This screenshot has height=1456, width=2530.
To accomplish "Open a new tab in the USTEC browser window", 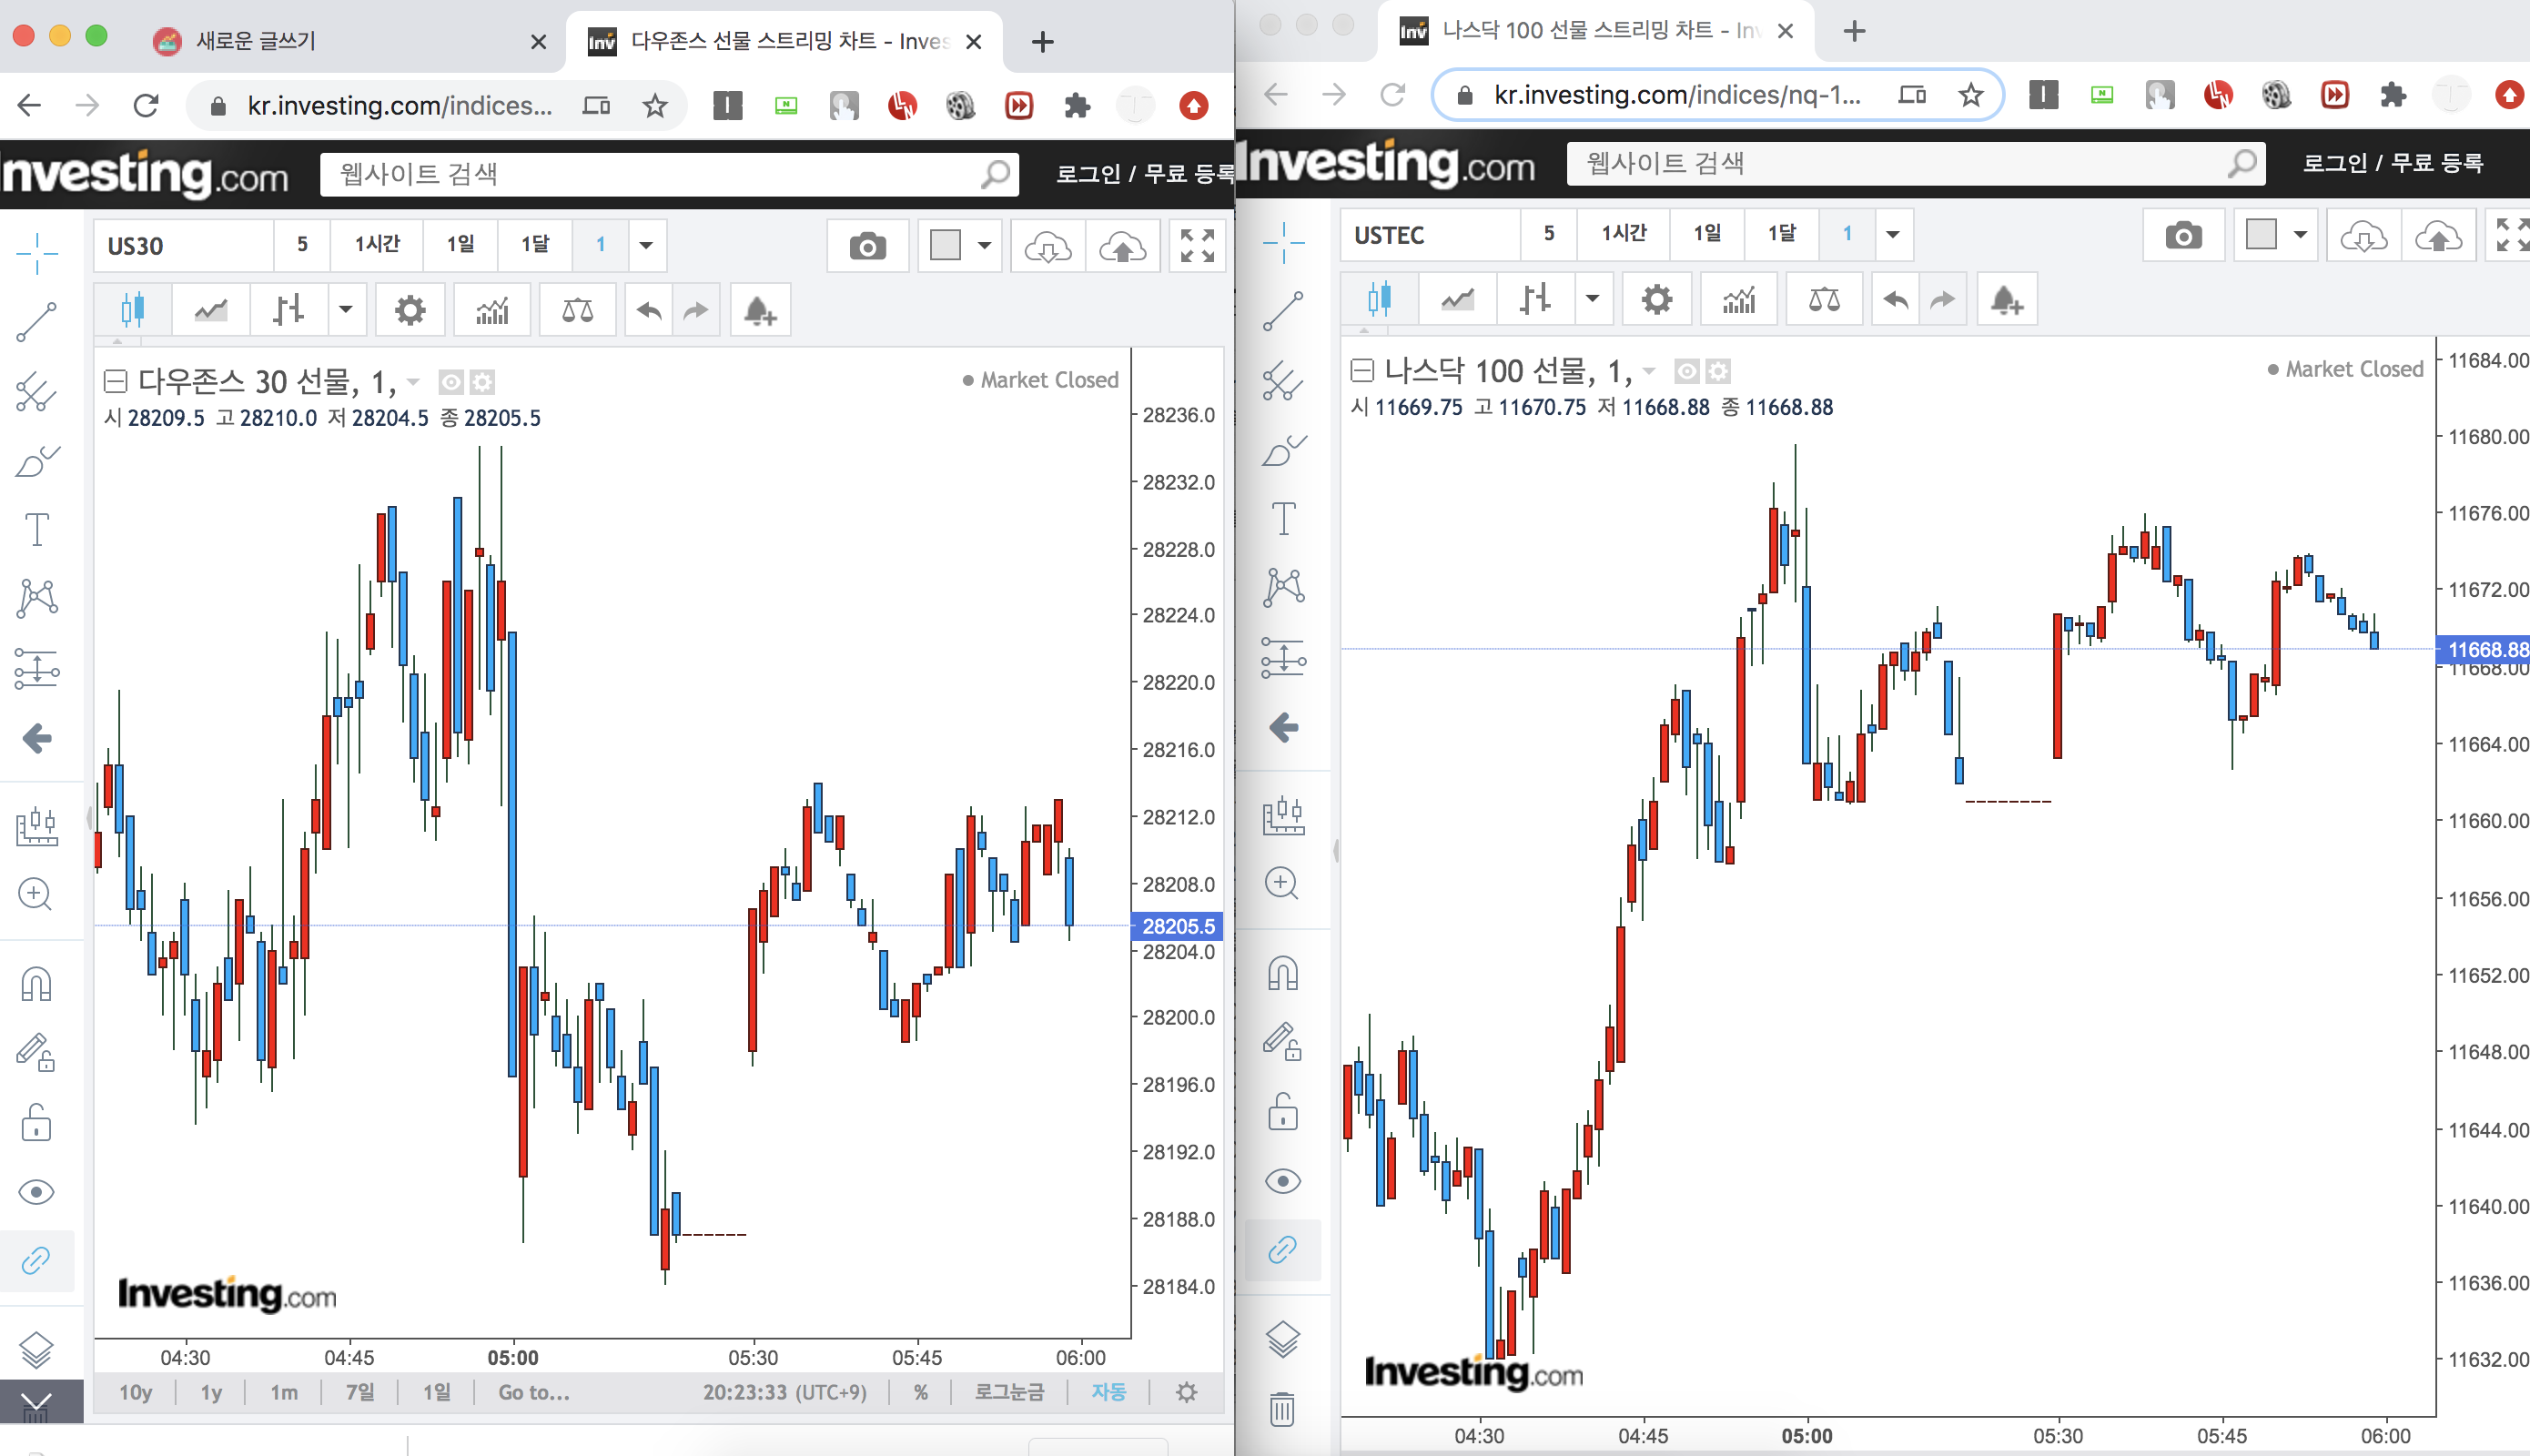I will (x=1854, y=31).
